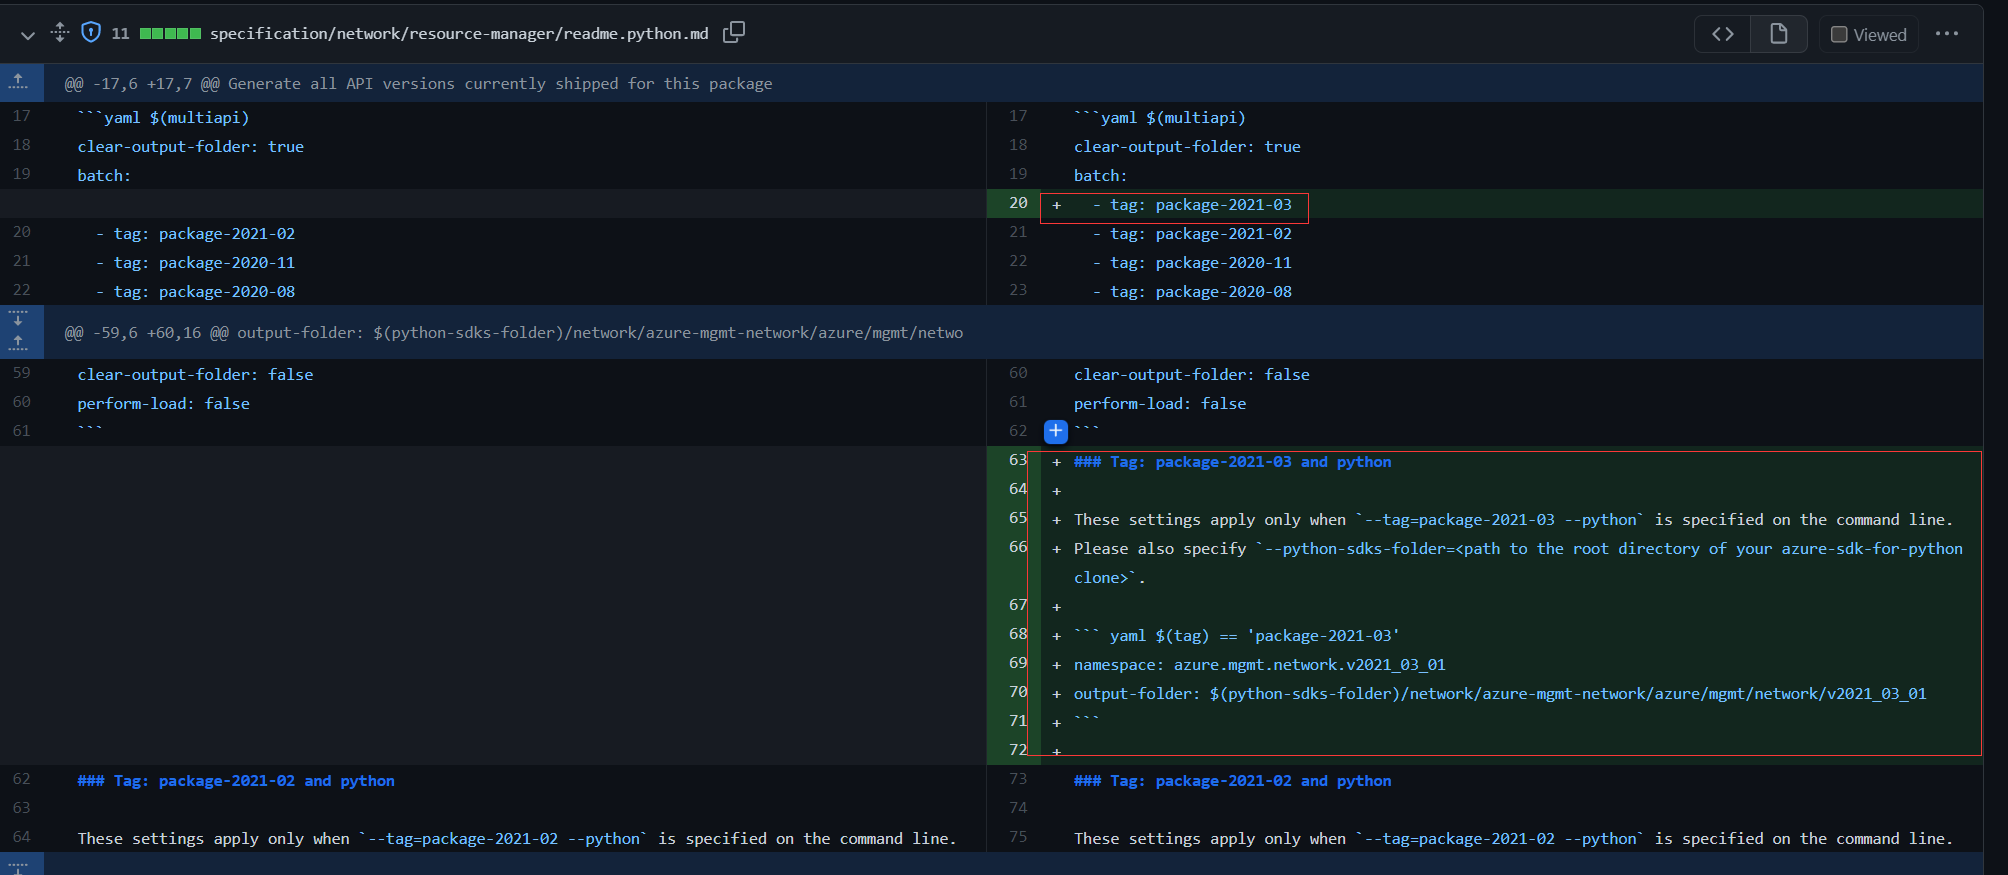
Task: Select added line number 20
Action: 1018,203
